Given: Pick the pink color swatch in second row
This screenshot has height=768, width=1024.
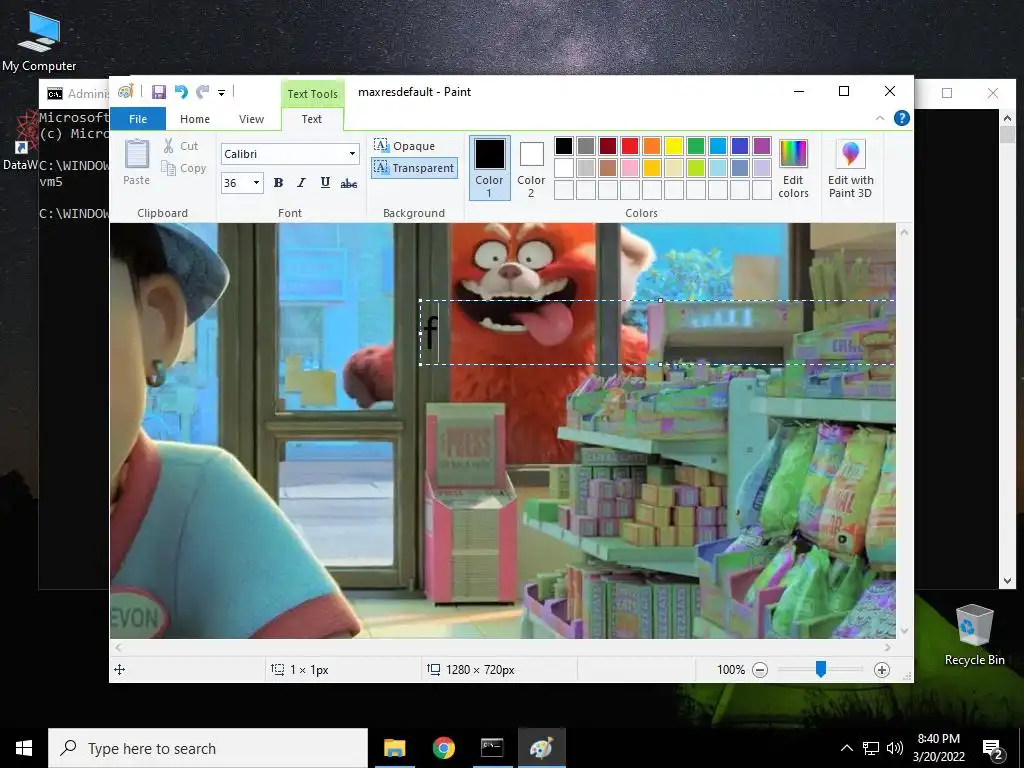Looking at the screenshot, I should tap(630, 168).
